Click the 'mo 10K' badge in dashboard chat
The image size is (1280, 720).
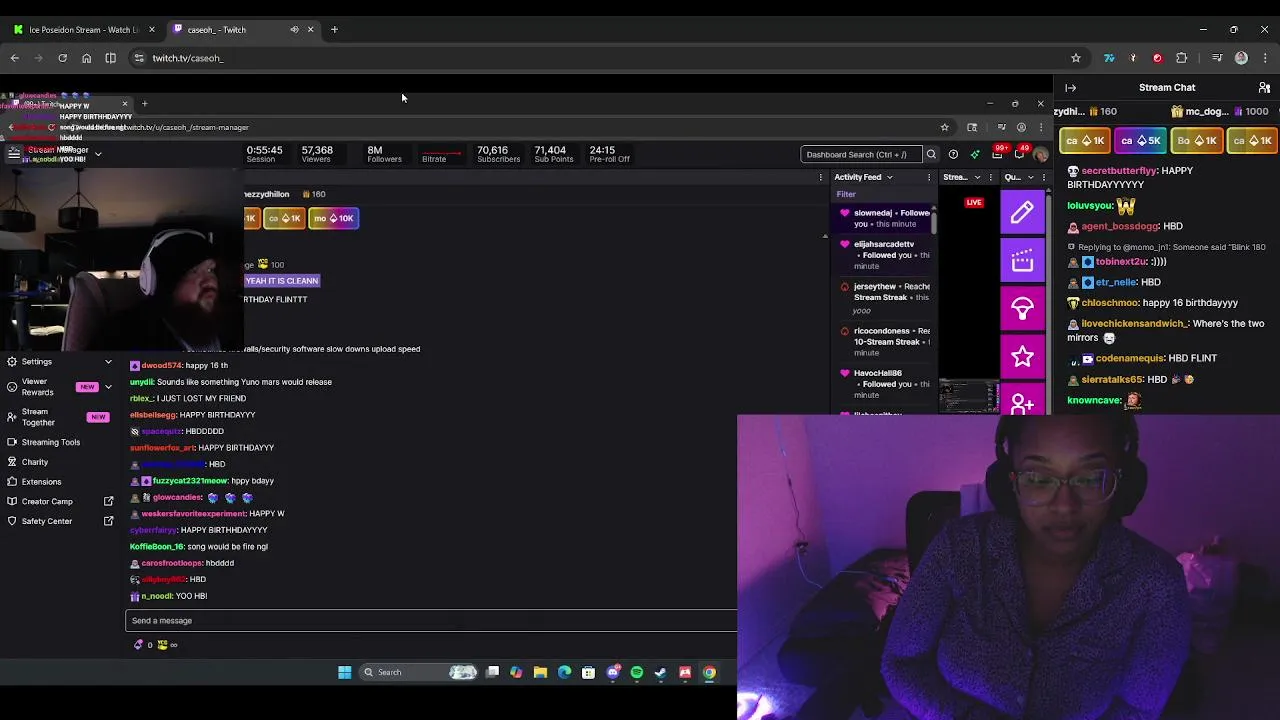click(x=333, y=218)
